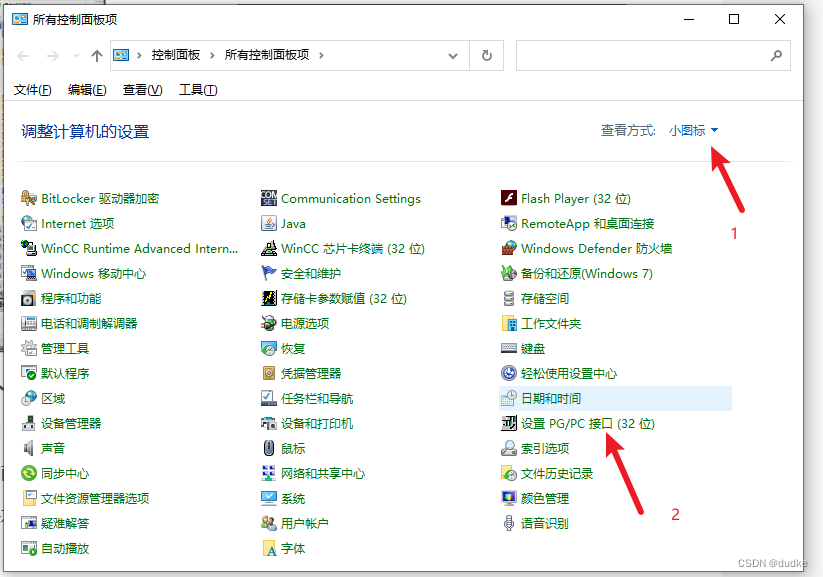Click the RemoteApp 和桌面连接 icon

pos(509,224)
